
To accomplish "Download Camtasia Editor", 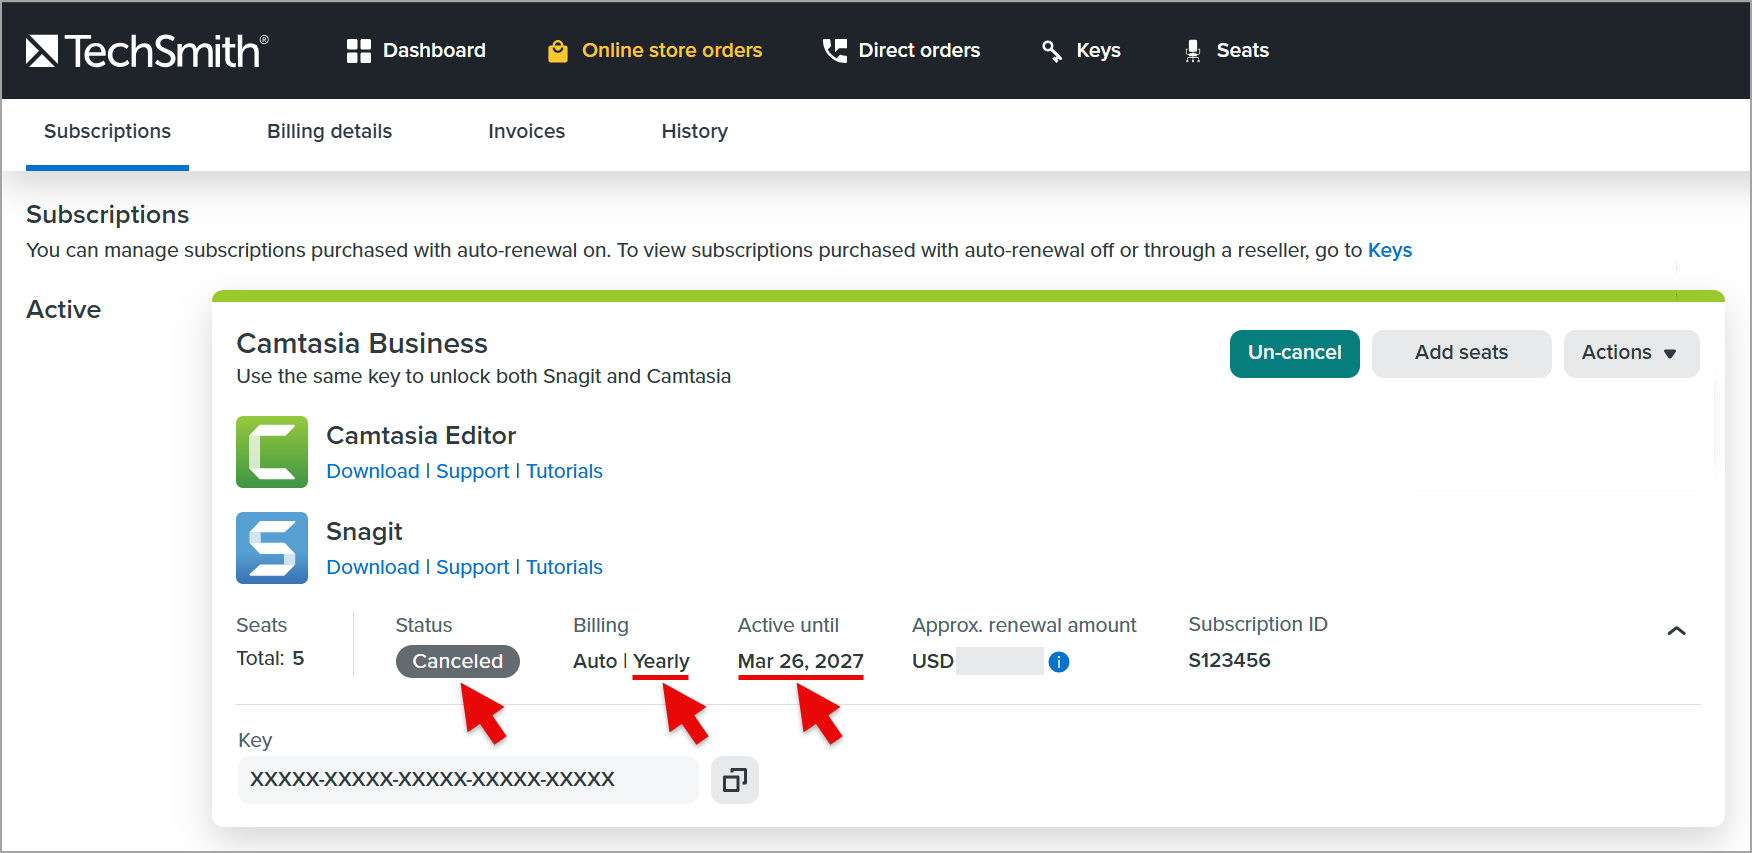I will [x=373, y=472].
